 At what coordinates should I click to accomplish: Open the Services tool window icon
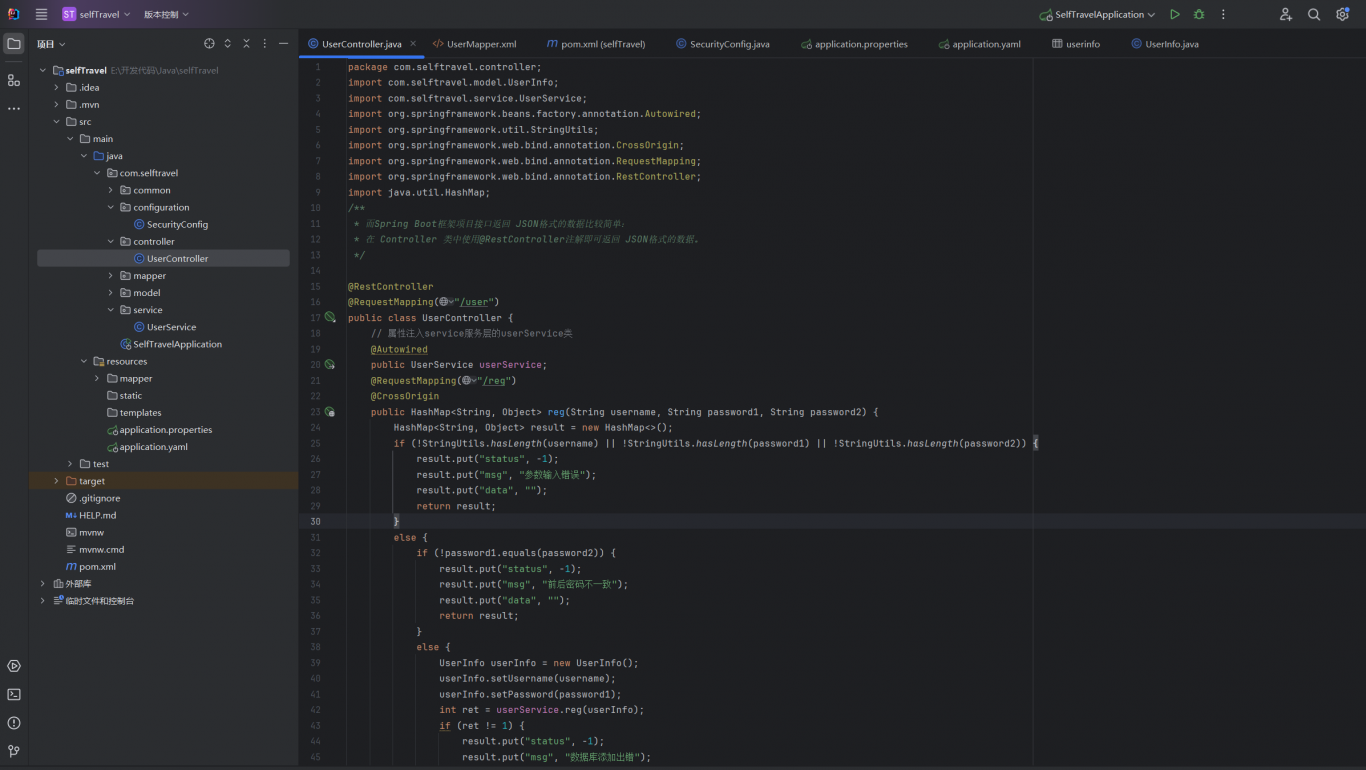(x=14, y=666)
